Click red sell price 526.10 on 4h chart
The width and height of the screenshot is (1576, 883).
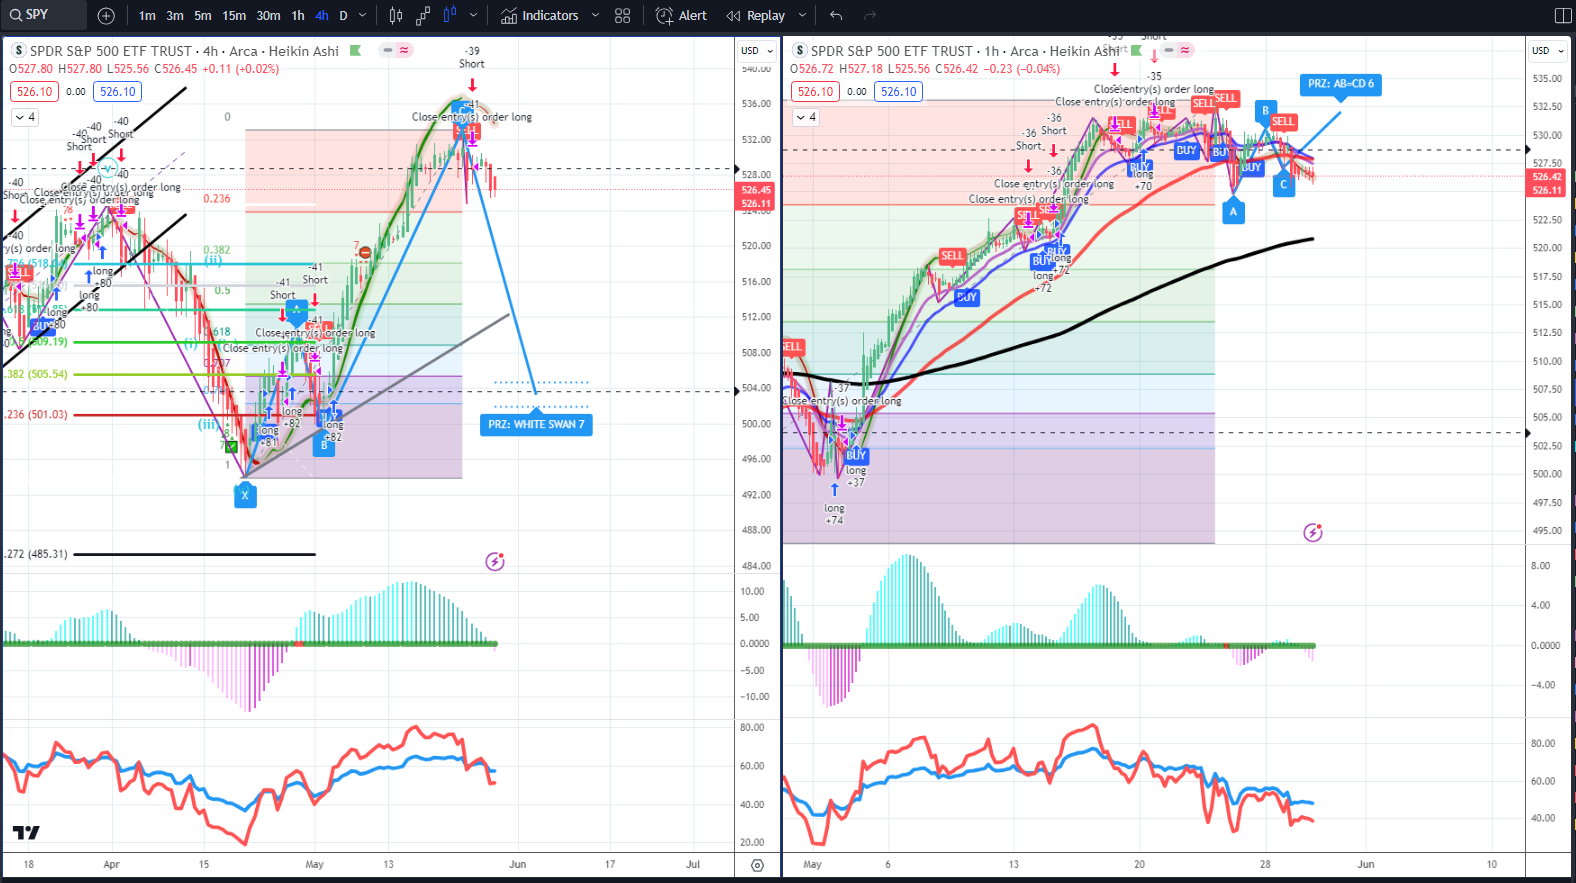click(35, 92)
